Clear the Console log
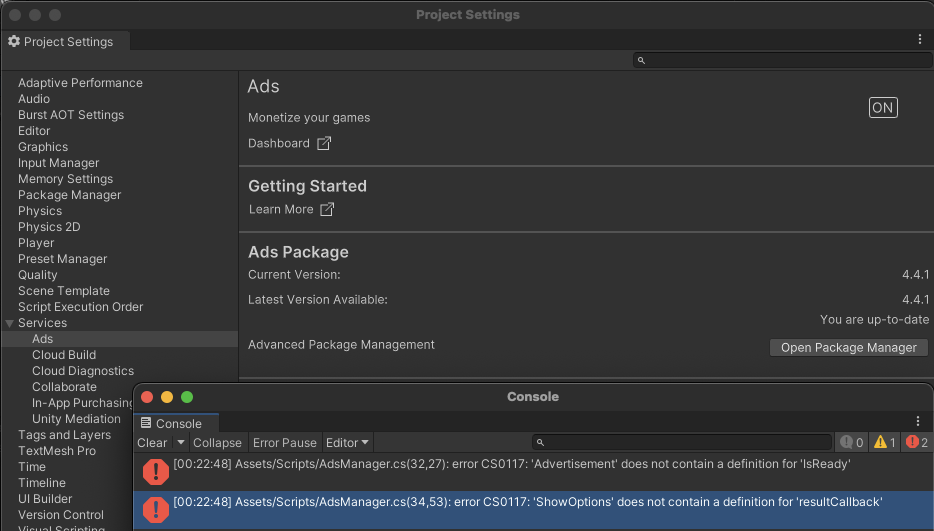Viewport: 934px width, 531px height. pyautogui.click(x=152, y=443)
